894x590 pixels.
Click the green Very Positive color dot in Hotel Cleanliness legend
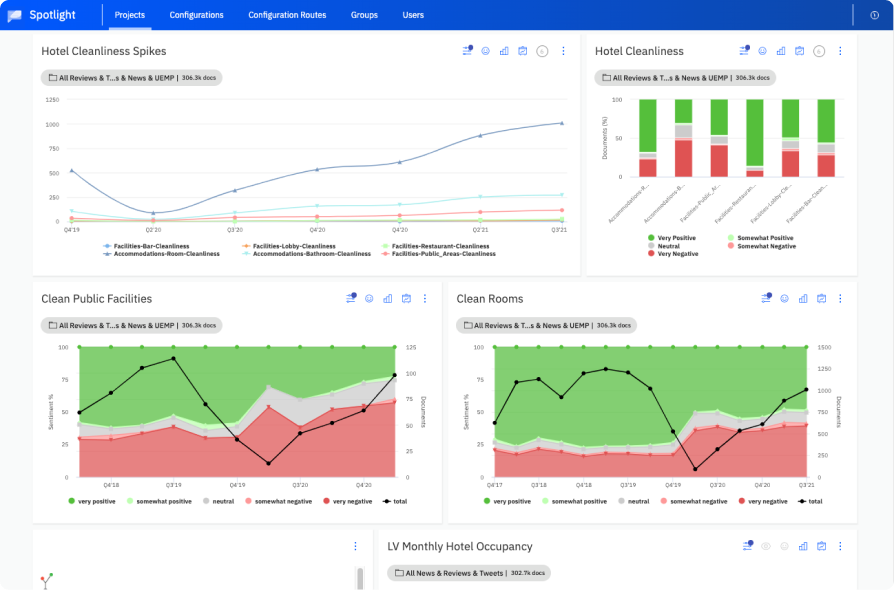652,238
